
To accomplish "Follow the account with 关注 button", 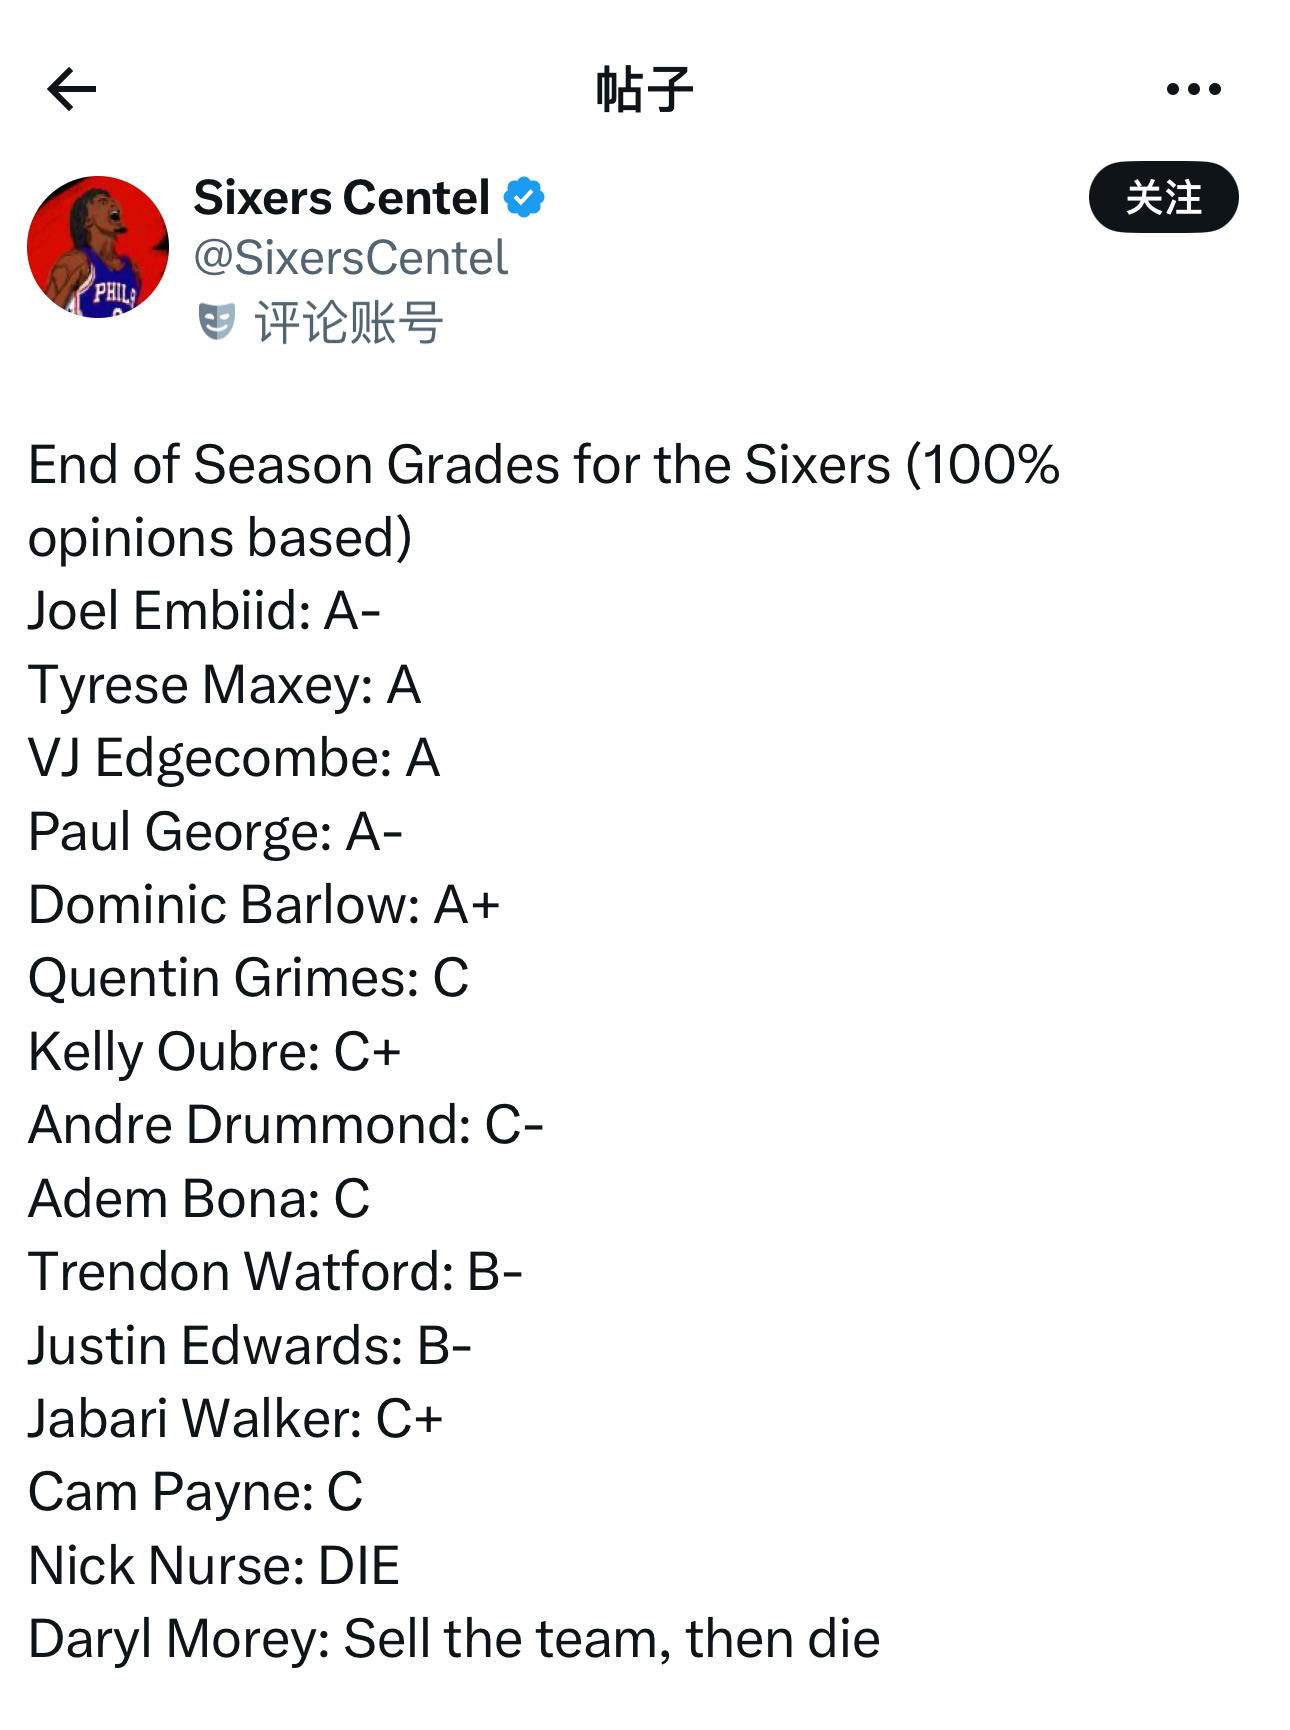I will [x=1163, y=197].
